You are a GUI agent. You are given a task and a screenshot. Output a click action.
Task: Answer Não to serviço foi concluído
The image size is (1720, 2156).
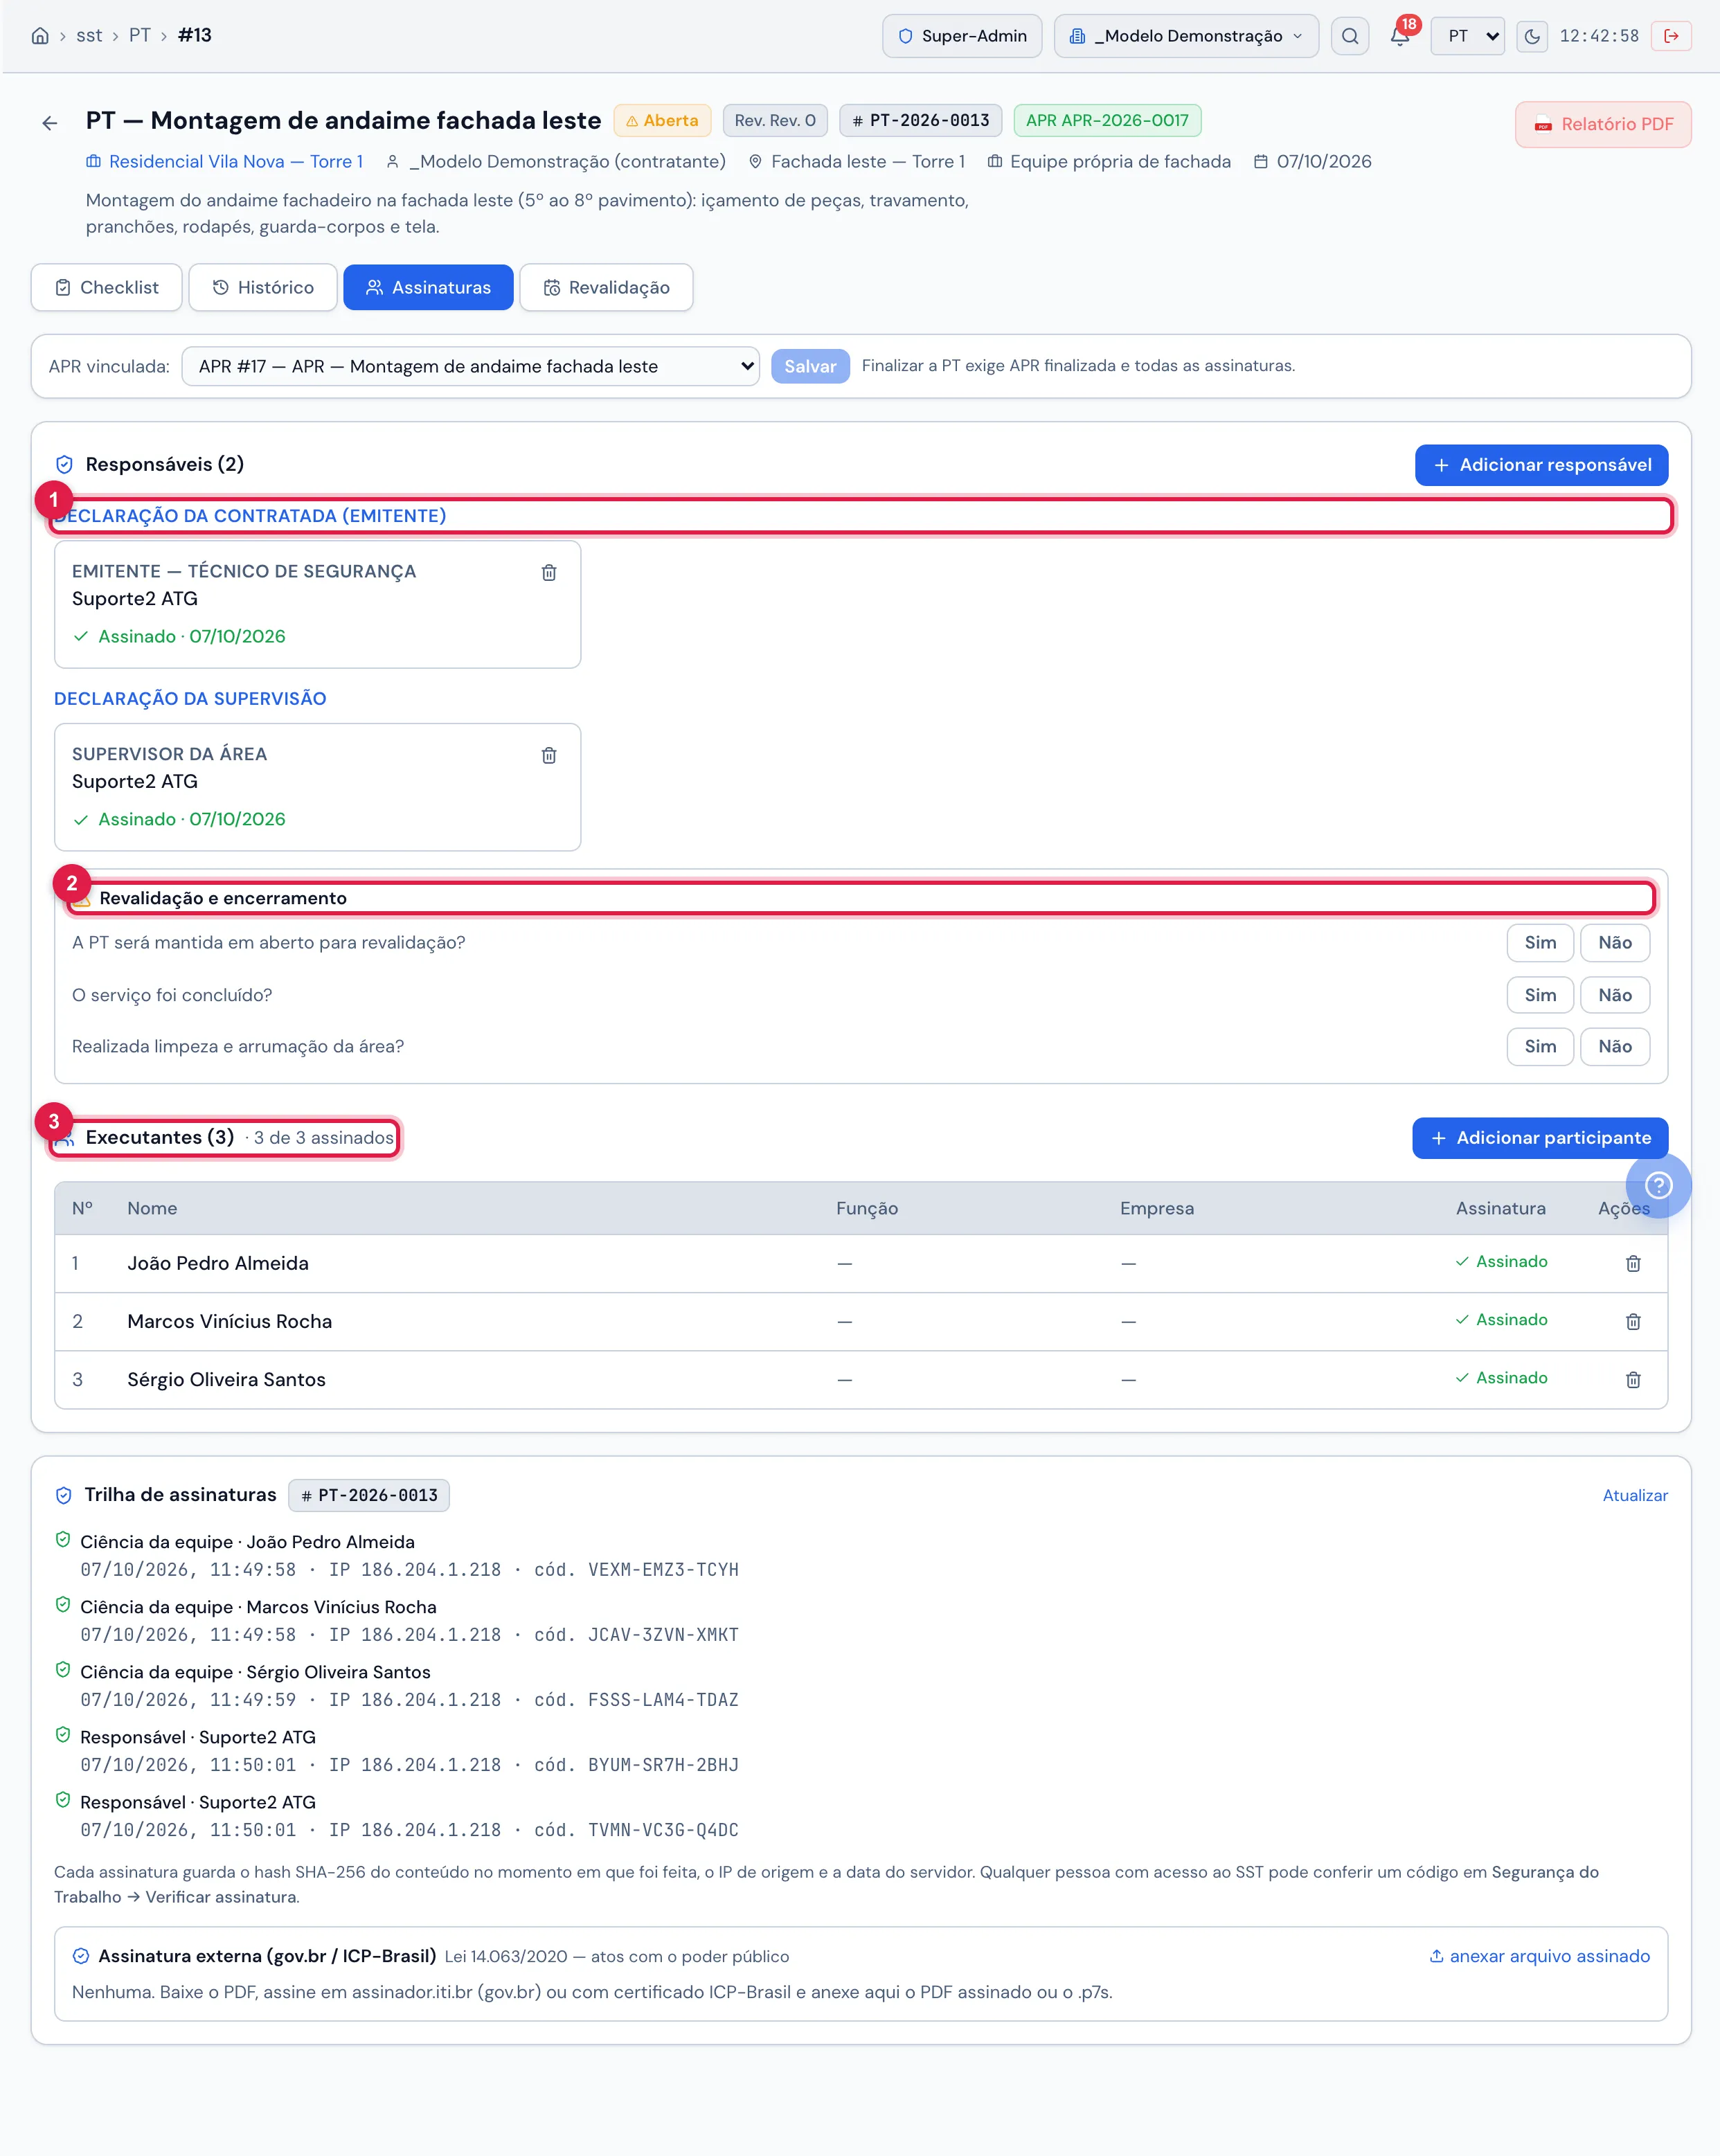pos(1614,995)
